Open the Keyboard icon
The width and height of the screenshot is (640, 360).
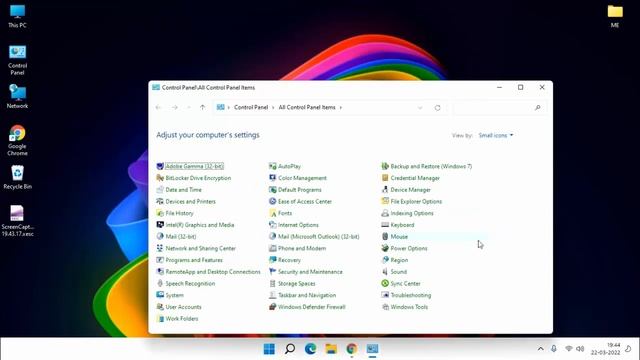pyautogui.click(x=385, y=225)
